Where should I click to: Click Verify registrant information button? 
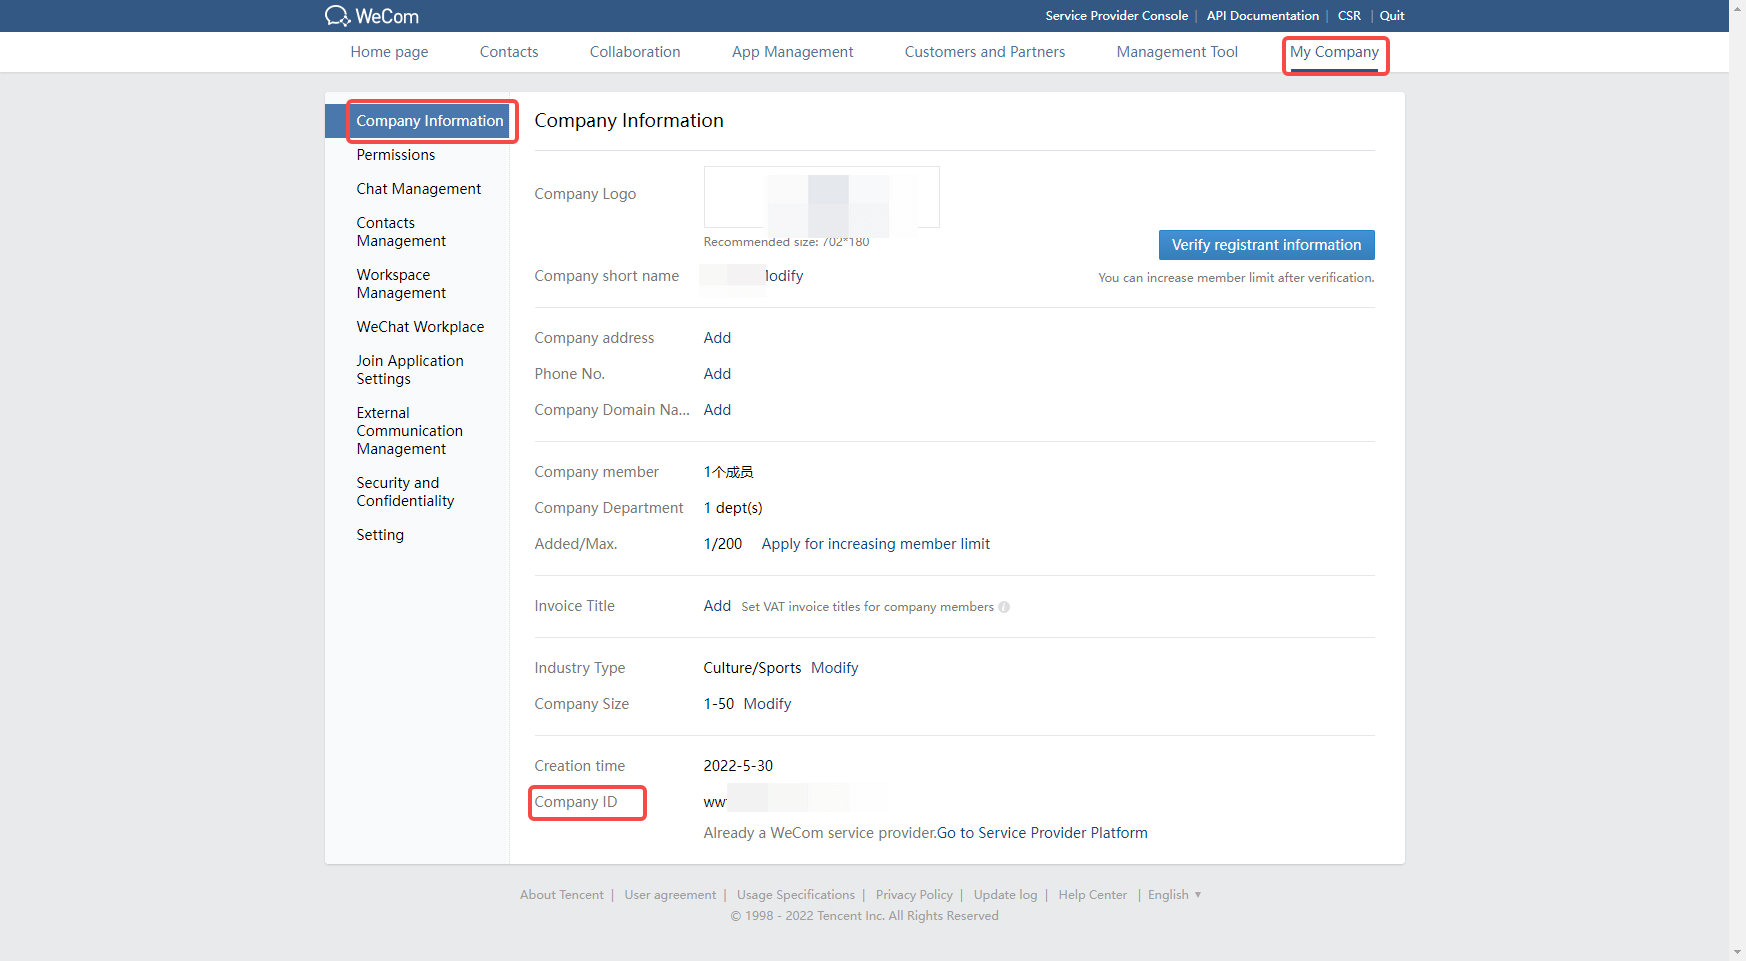click(1266, 245)
